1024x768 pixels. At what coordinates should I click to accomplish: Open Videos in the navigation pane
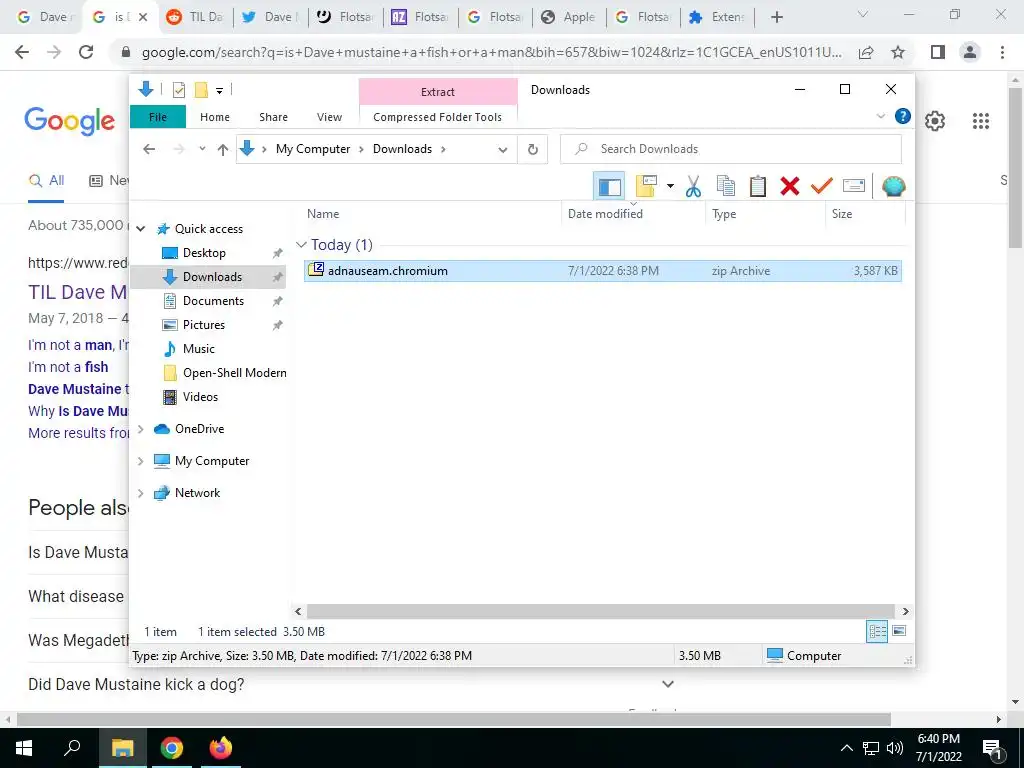200,397
